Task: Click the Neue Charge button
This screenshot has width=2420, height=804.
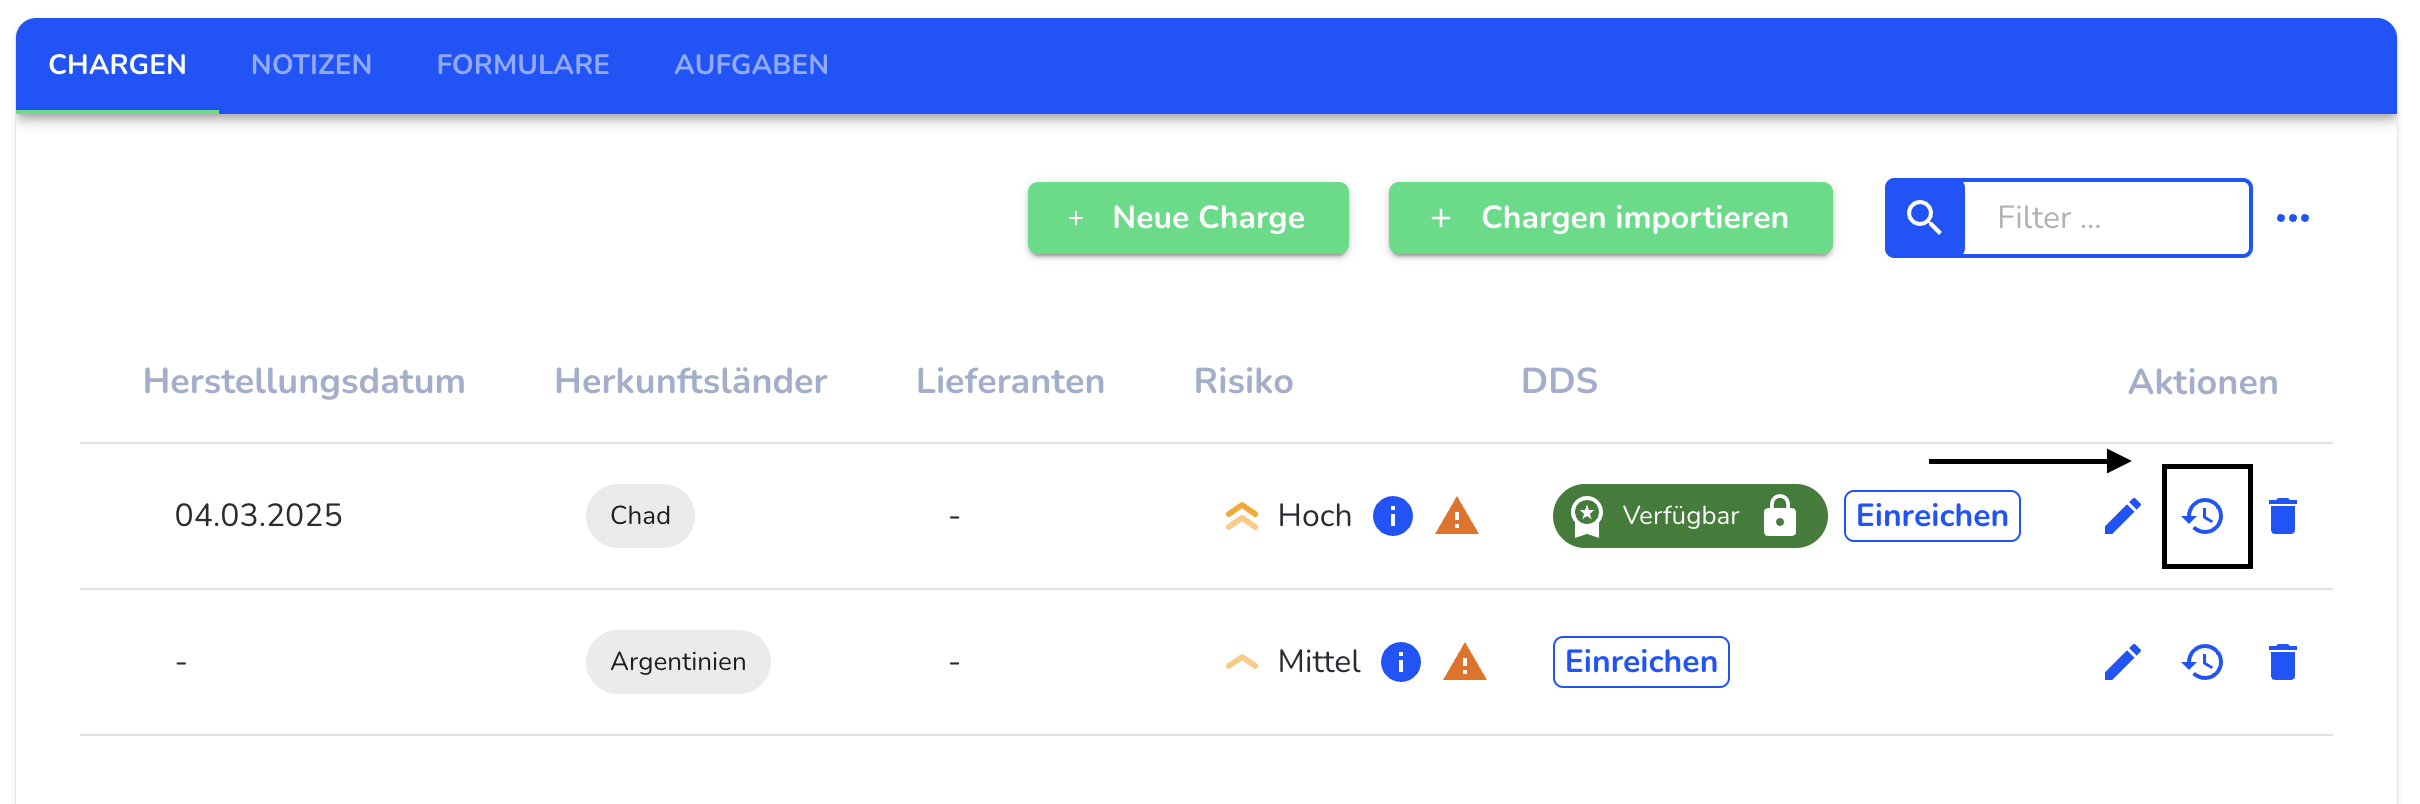Action: pos(1188,218)
